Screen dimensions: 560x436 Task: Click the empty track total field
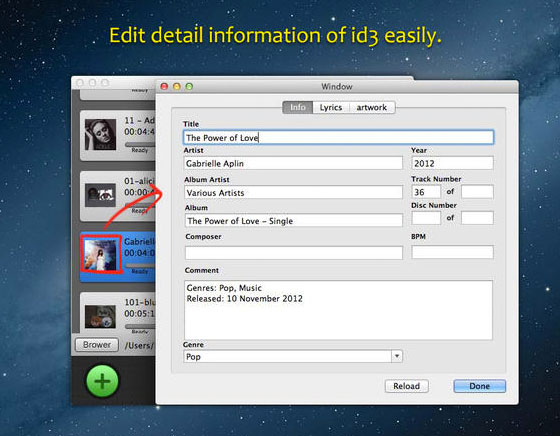477,192
